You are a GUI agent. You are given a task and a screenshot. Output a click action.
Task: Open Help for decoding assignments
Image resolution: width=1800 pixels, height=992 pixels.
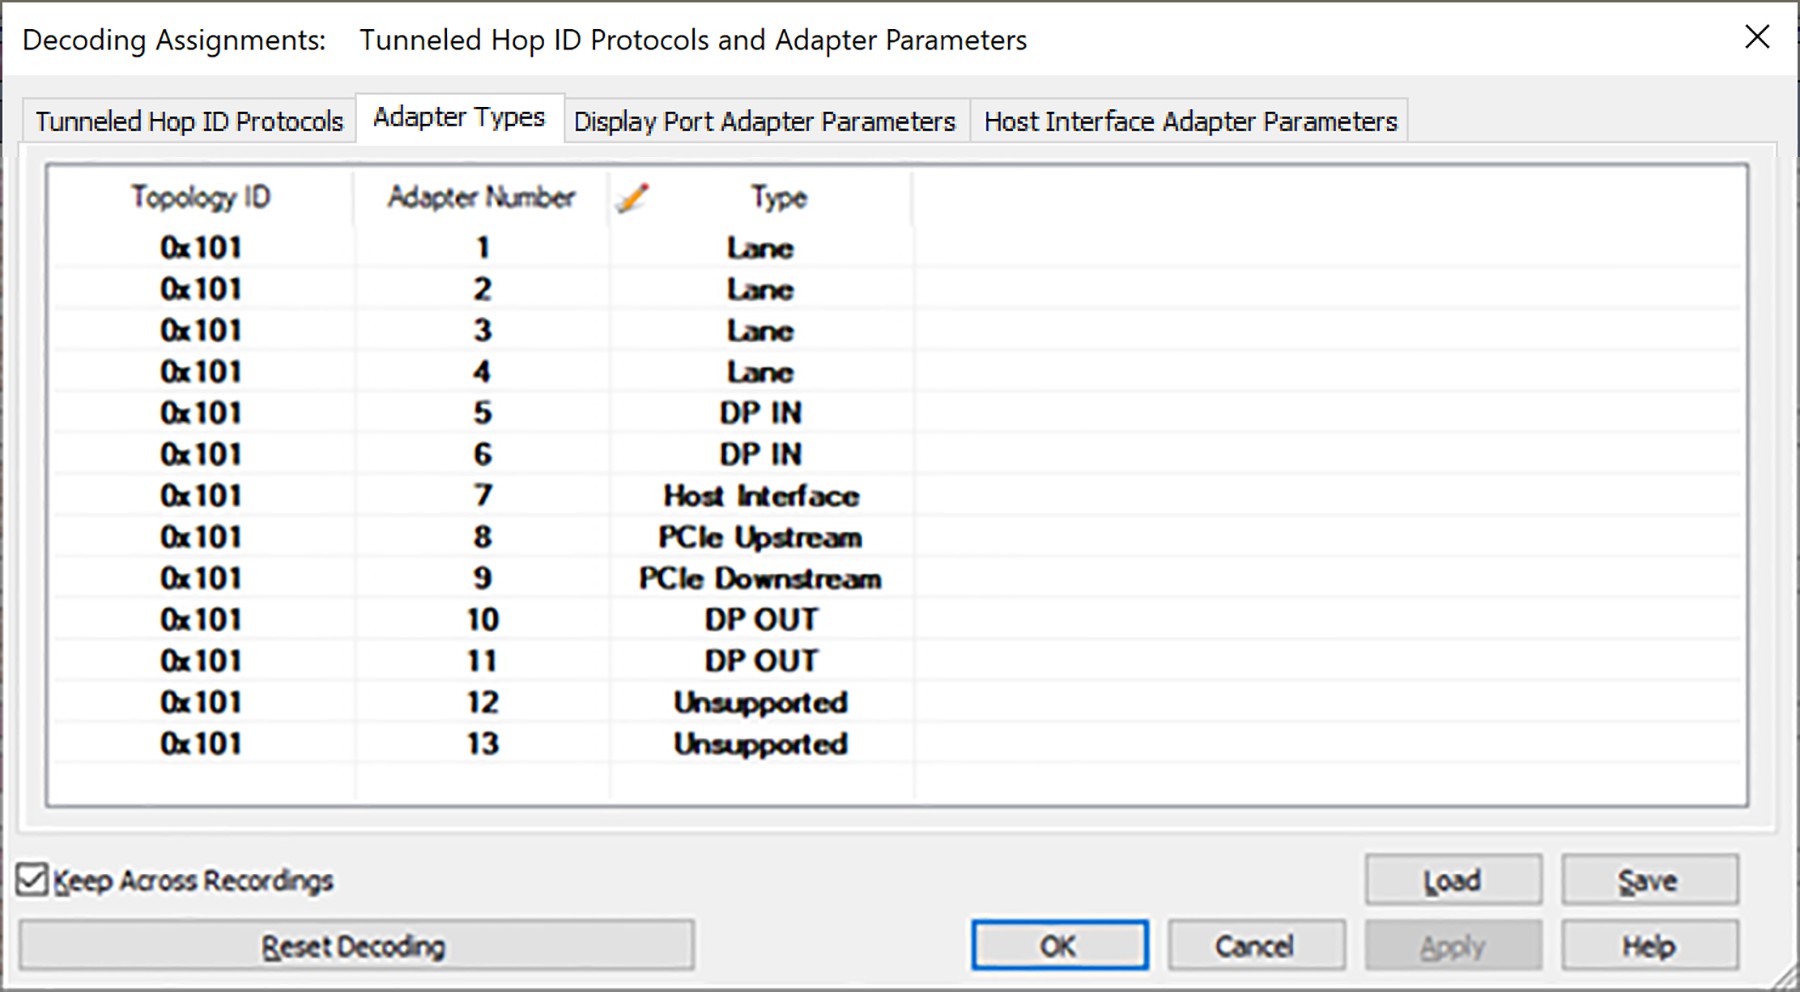pyautogui.click(x=1650, y=945)
